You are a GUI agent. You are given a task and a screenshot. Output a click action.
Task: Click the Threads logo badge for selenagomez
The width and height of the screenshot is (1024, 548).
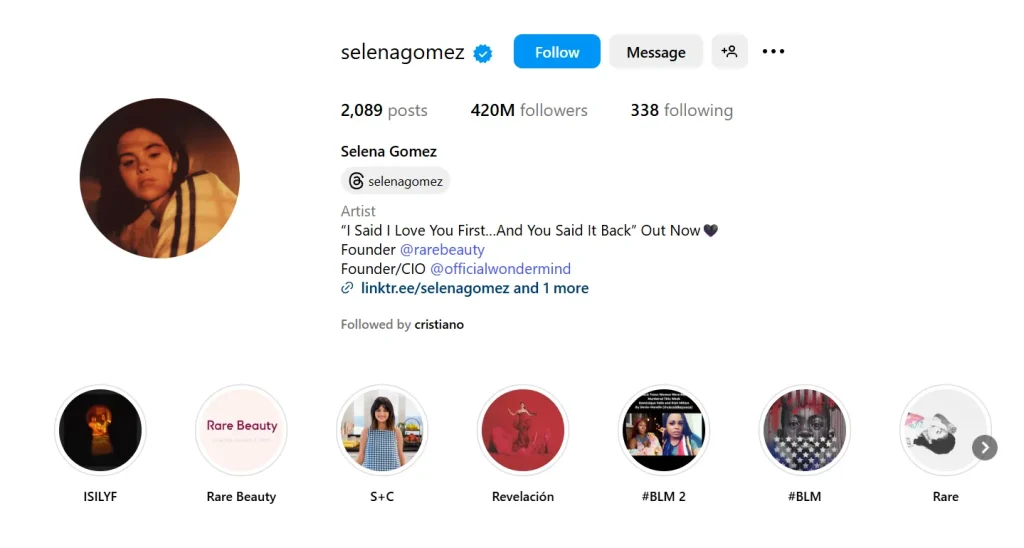coord(395,181)
